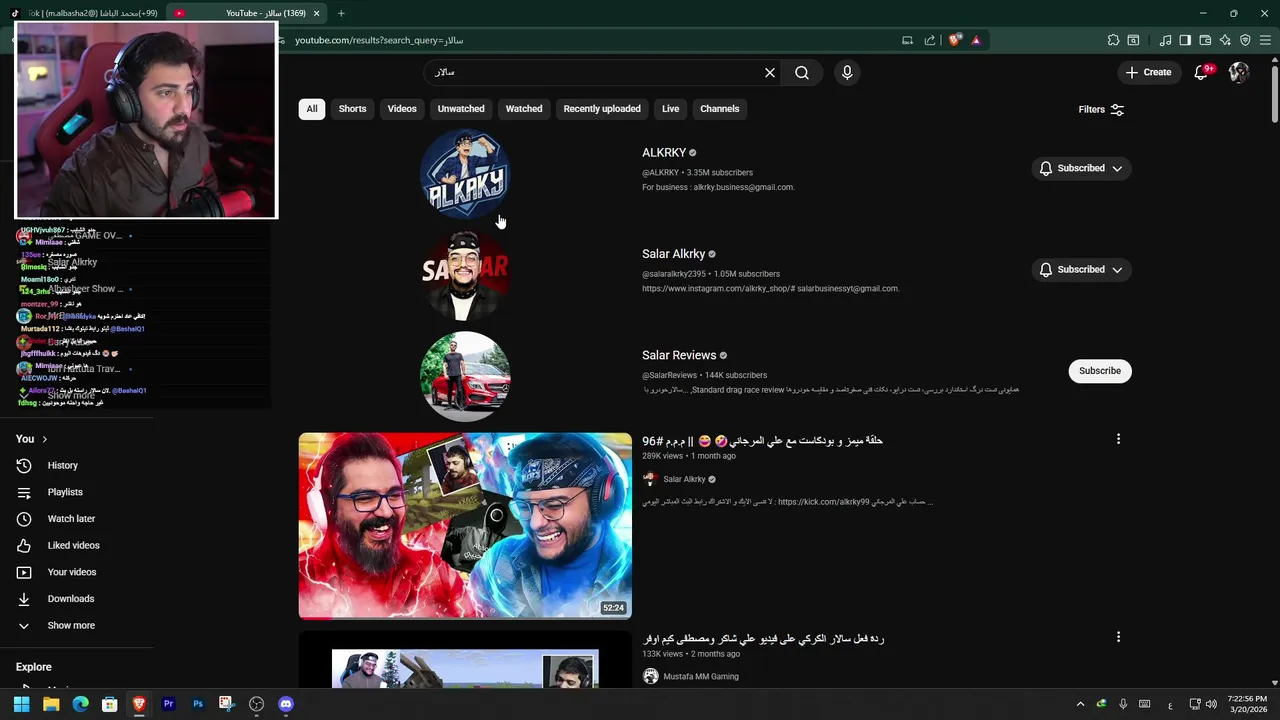Open File Explorer from the taskbar
Image resolution: width=1280 pixels, height=720 pixels.
click(x=51, y=704)
